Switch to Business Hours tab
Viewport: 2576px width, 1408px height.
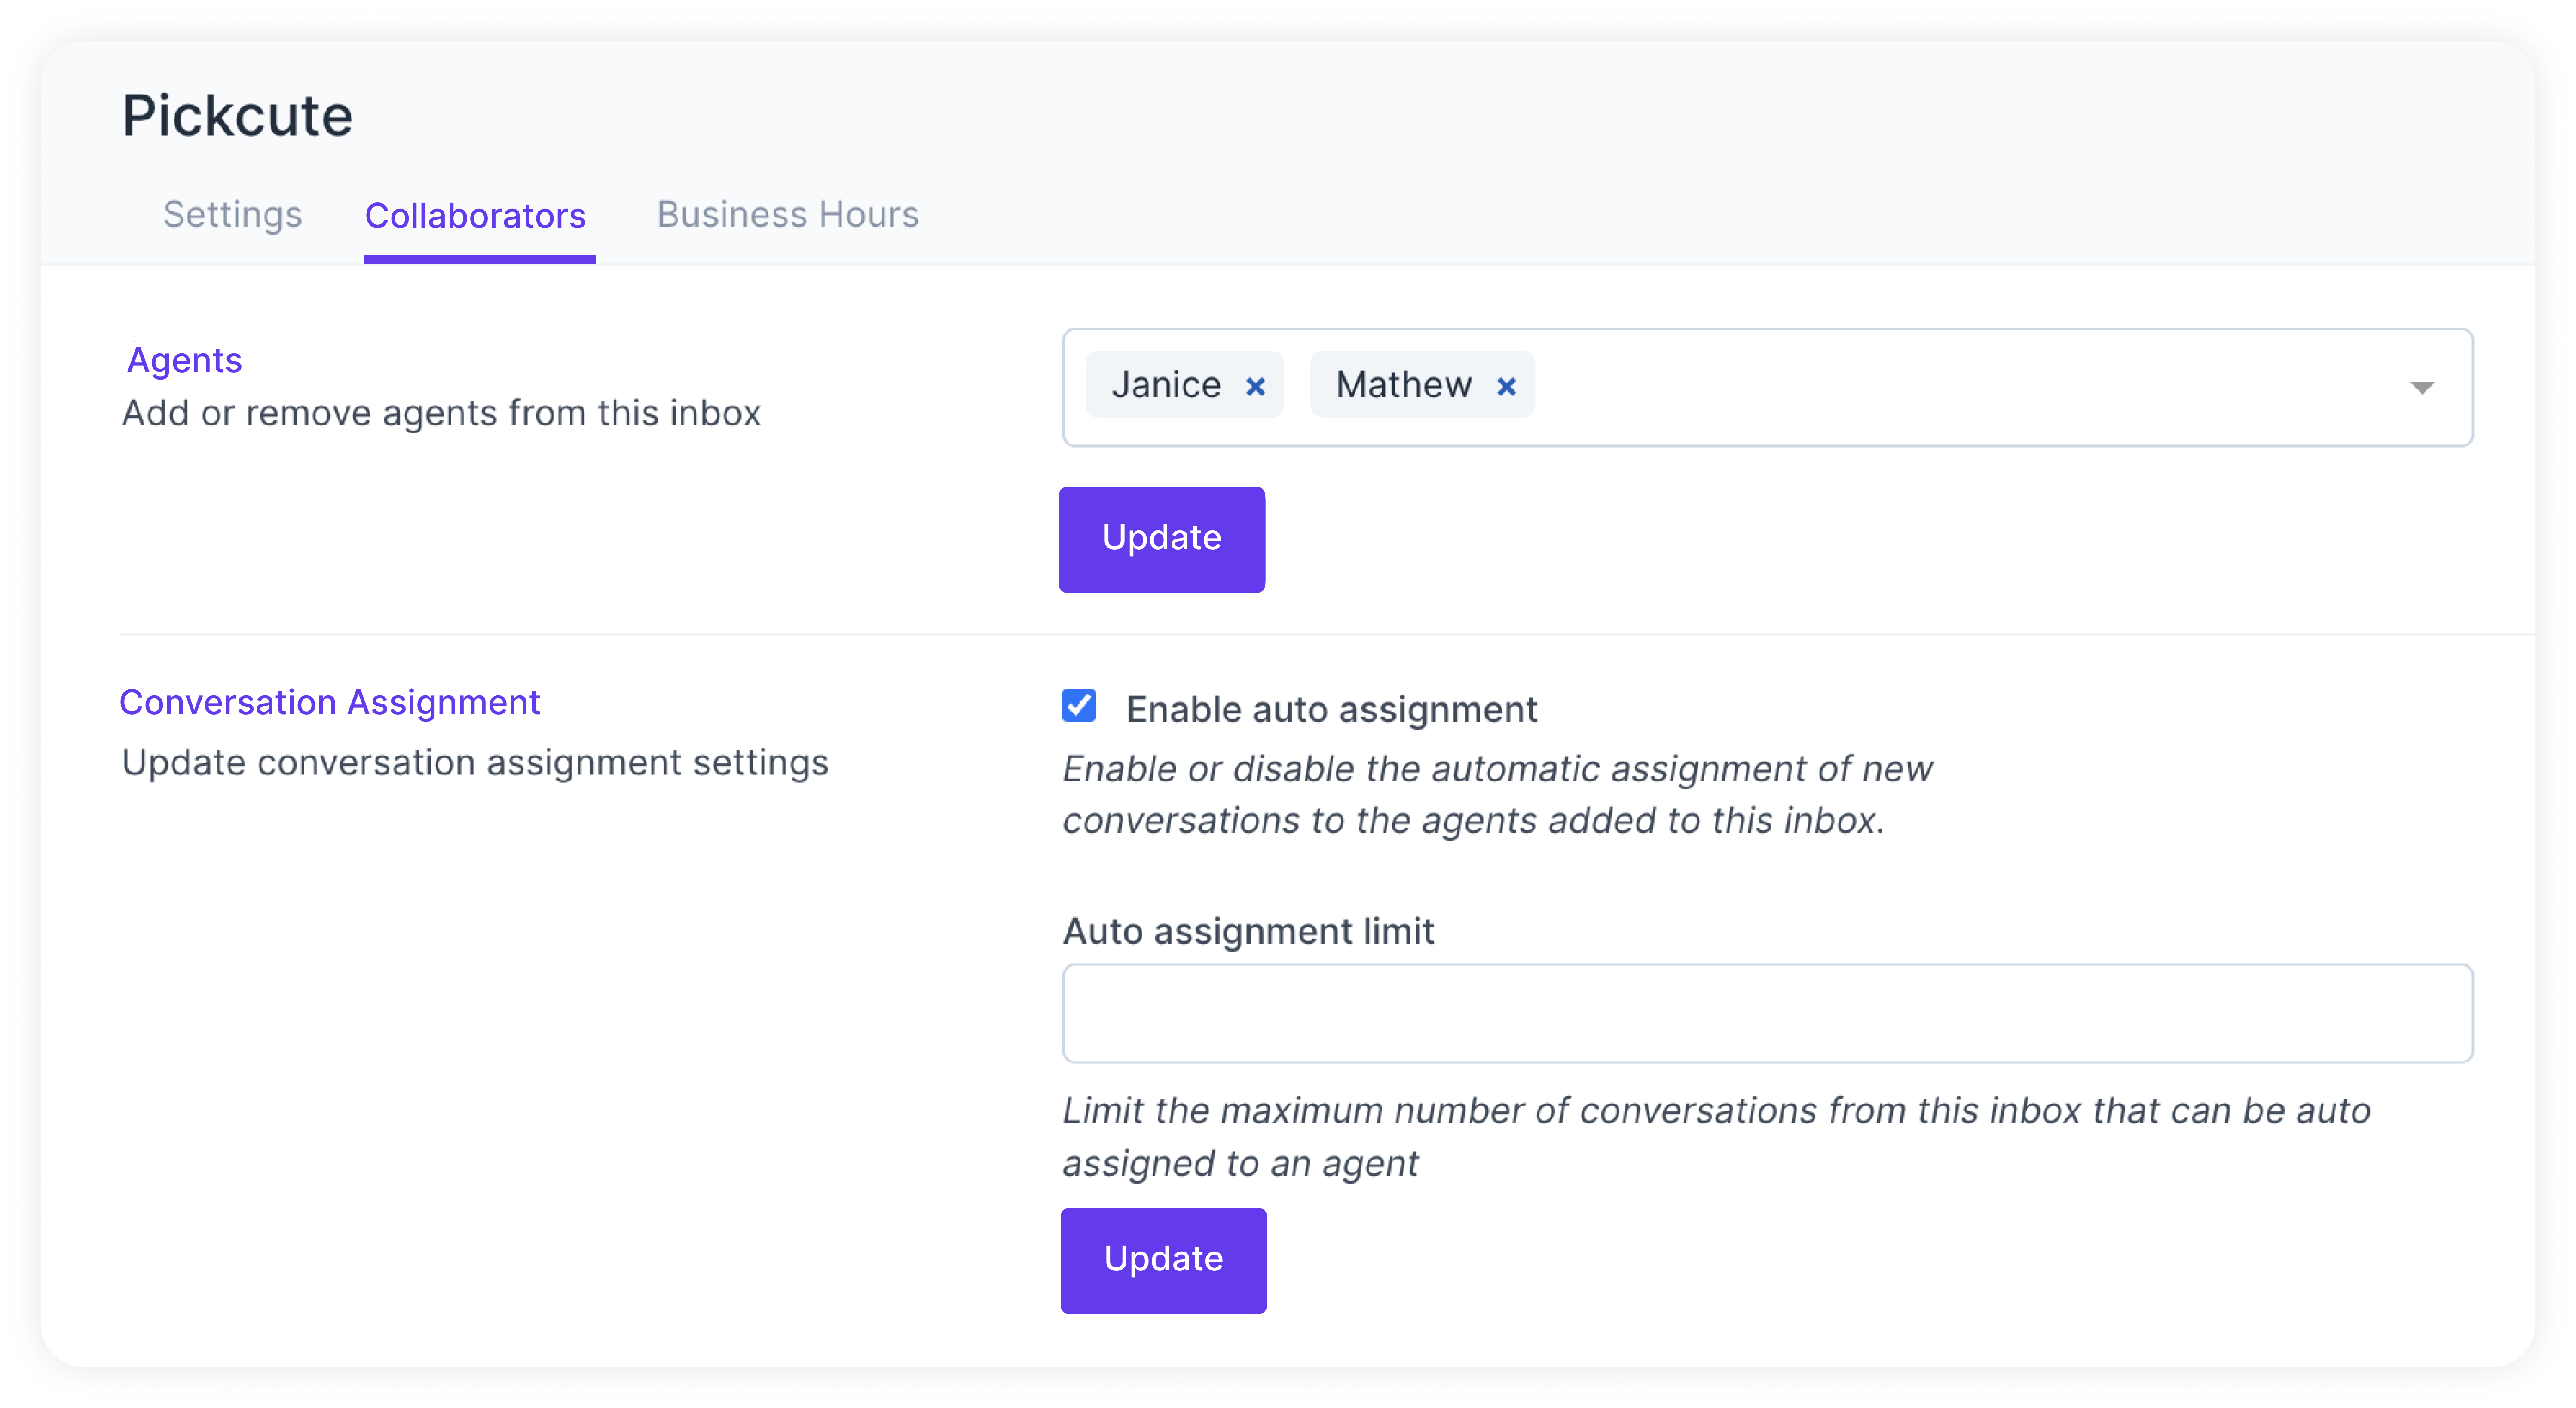(788, 215)
